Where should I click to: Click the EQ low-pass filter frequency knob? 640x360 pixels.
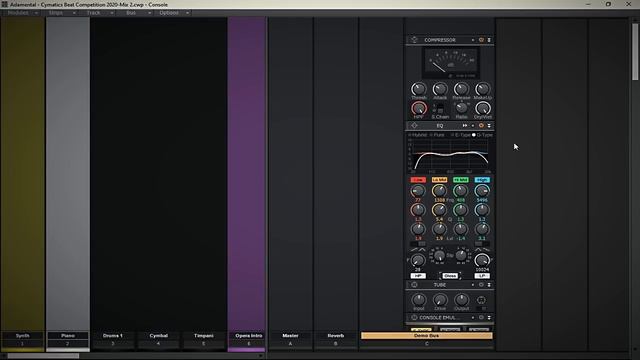pos(482,260)
